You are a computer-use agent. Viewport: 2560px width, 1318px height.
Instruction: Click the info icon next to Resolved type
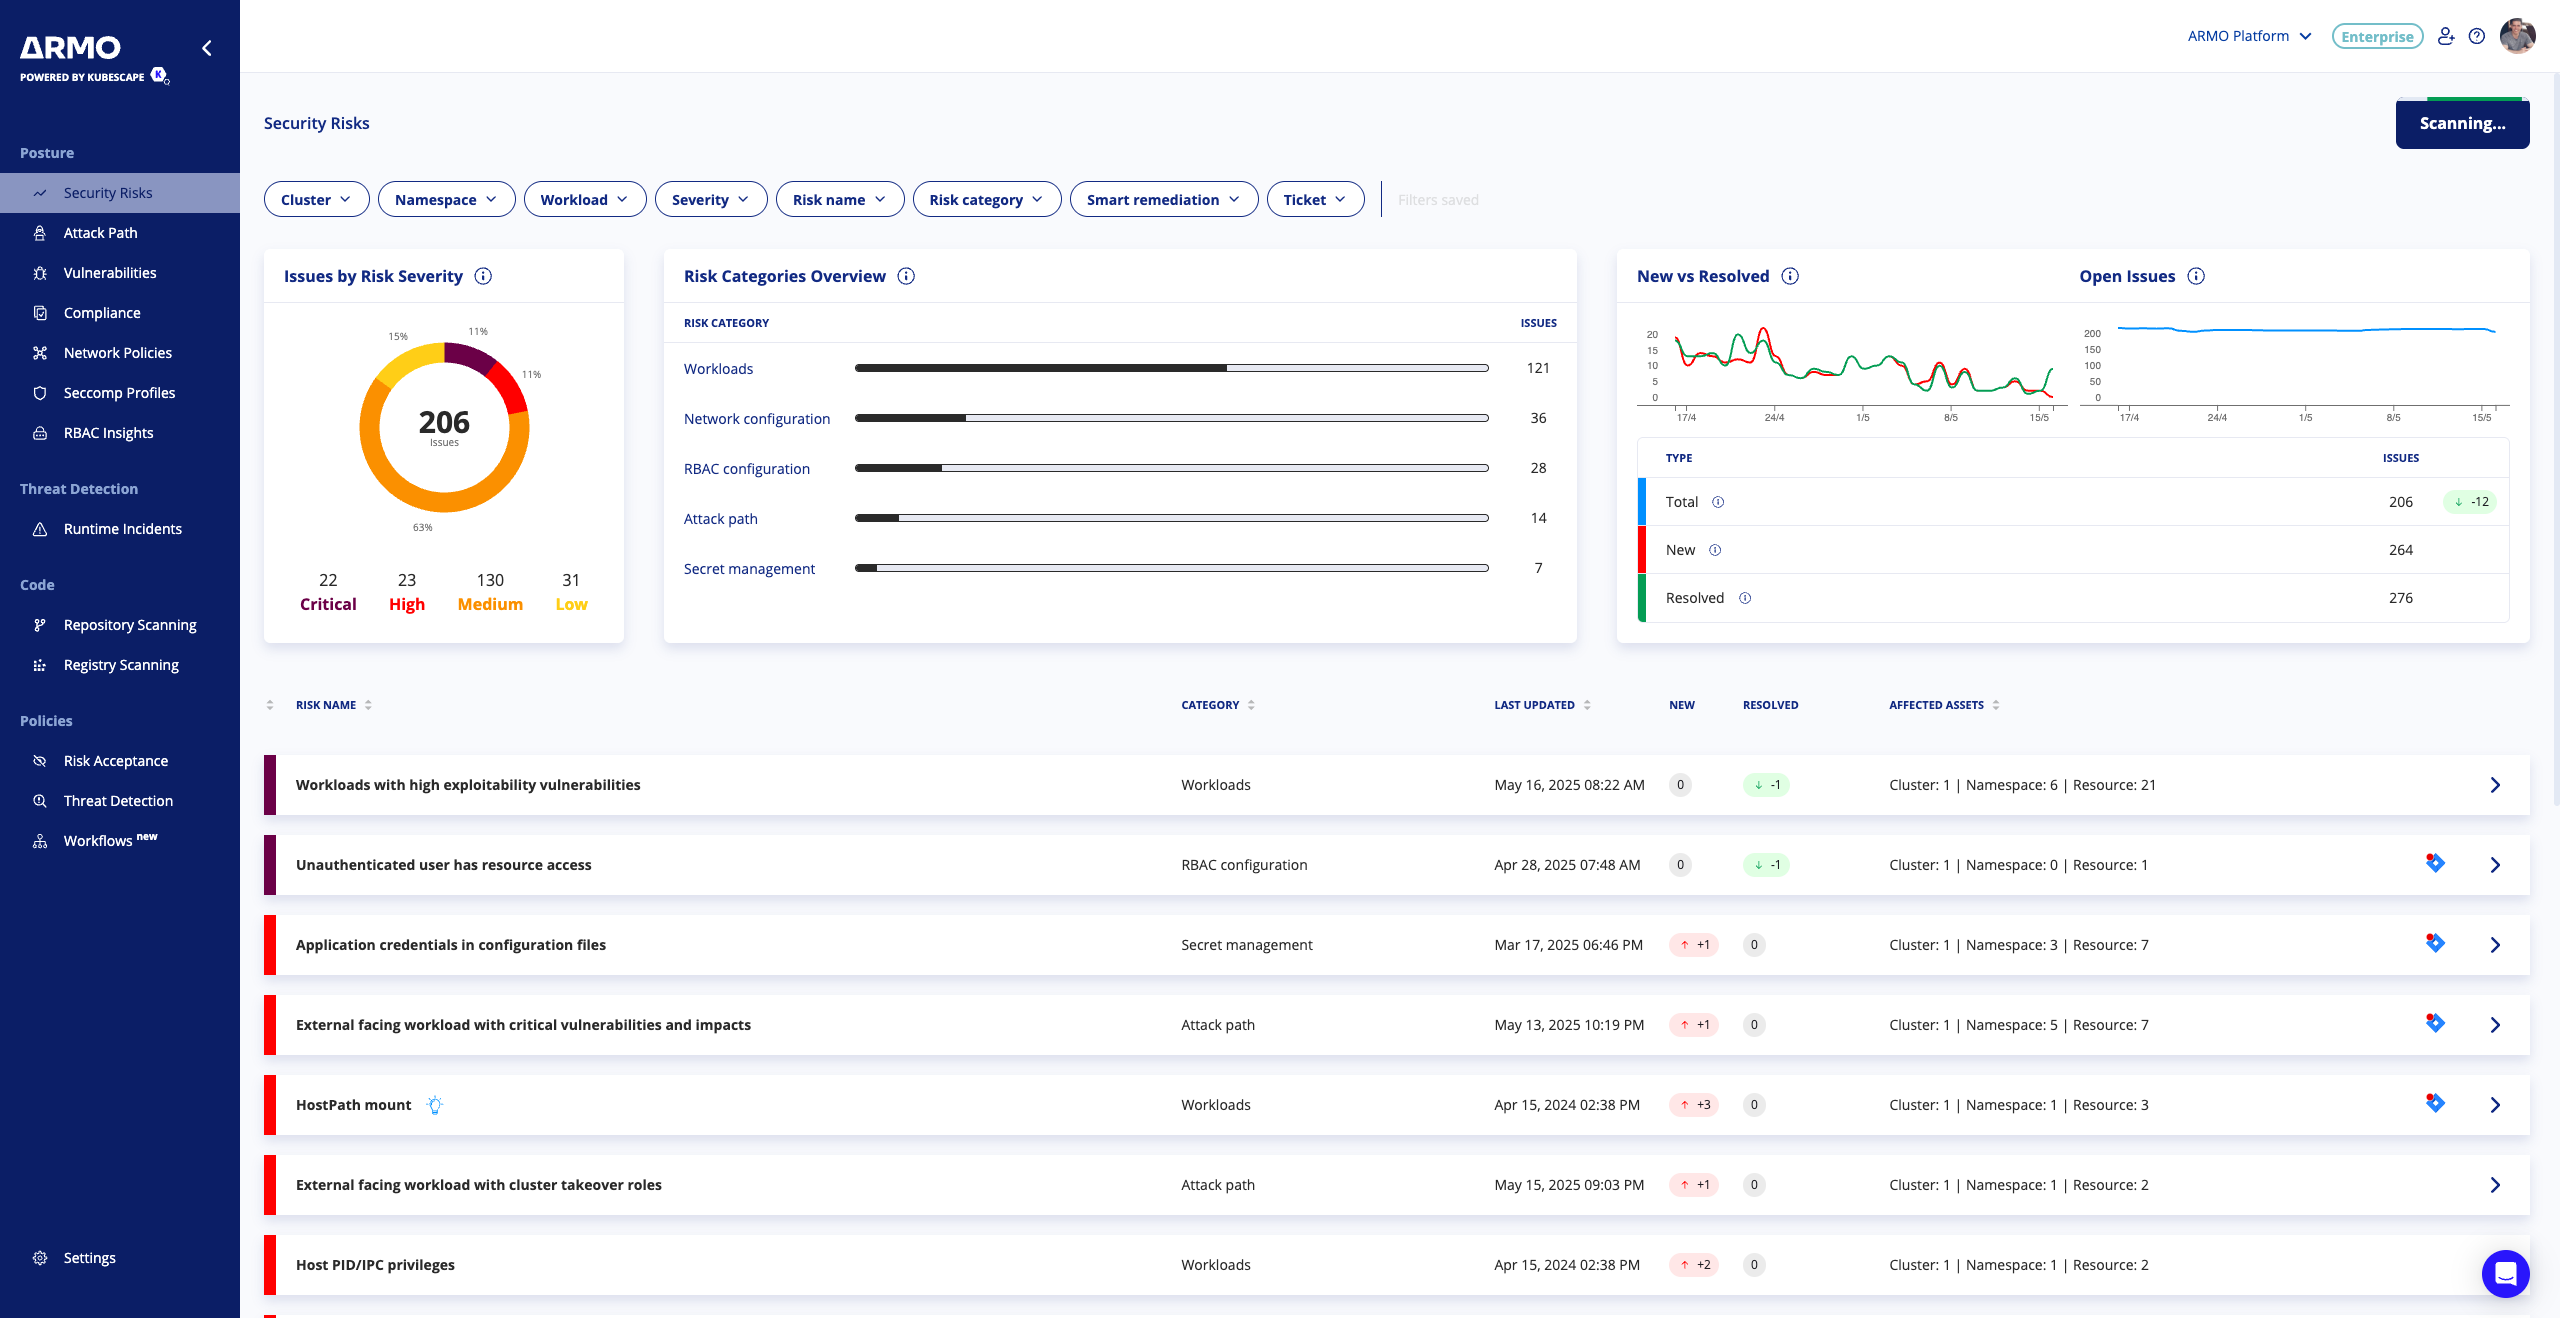click(1745, 598)
